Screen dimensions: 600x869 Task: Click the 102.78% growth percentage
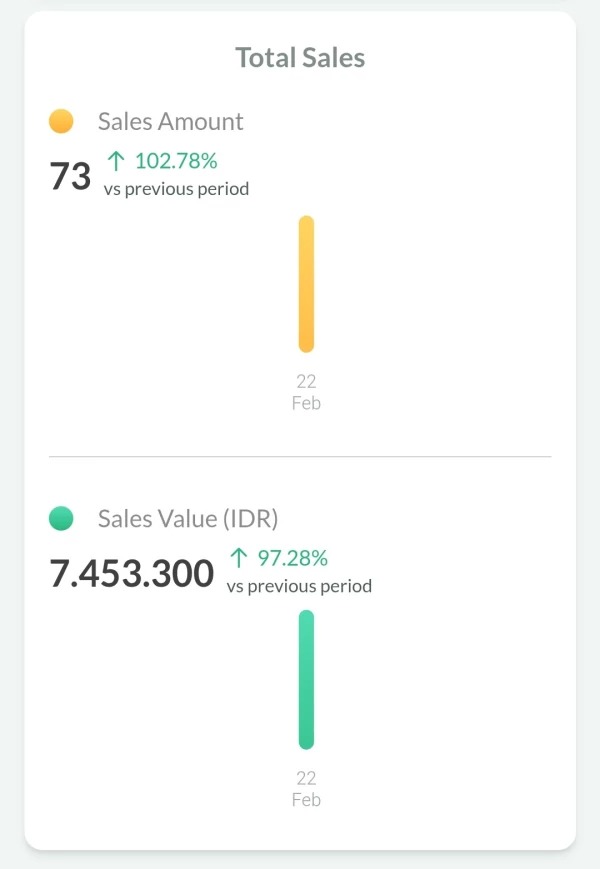click(176, 161)
